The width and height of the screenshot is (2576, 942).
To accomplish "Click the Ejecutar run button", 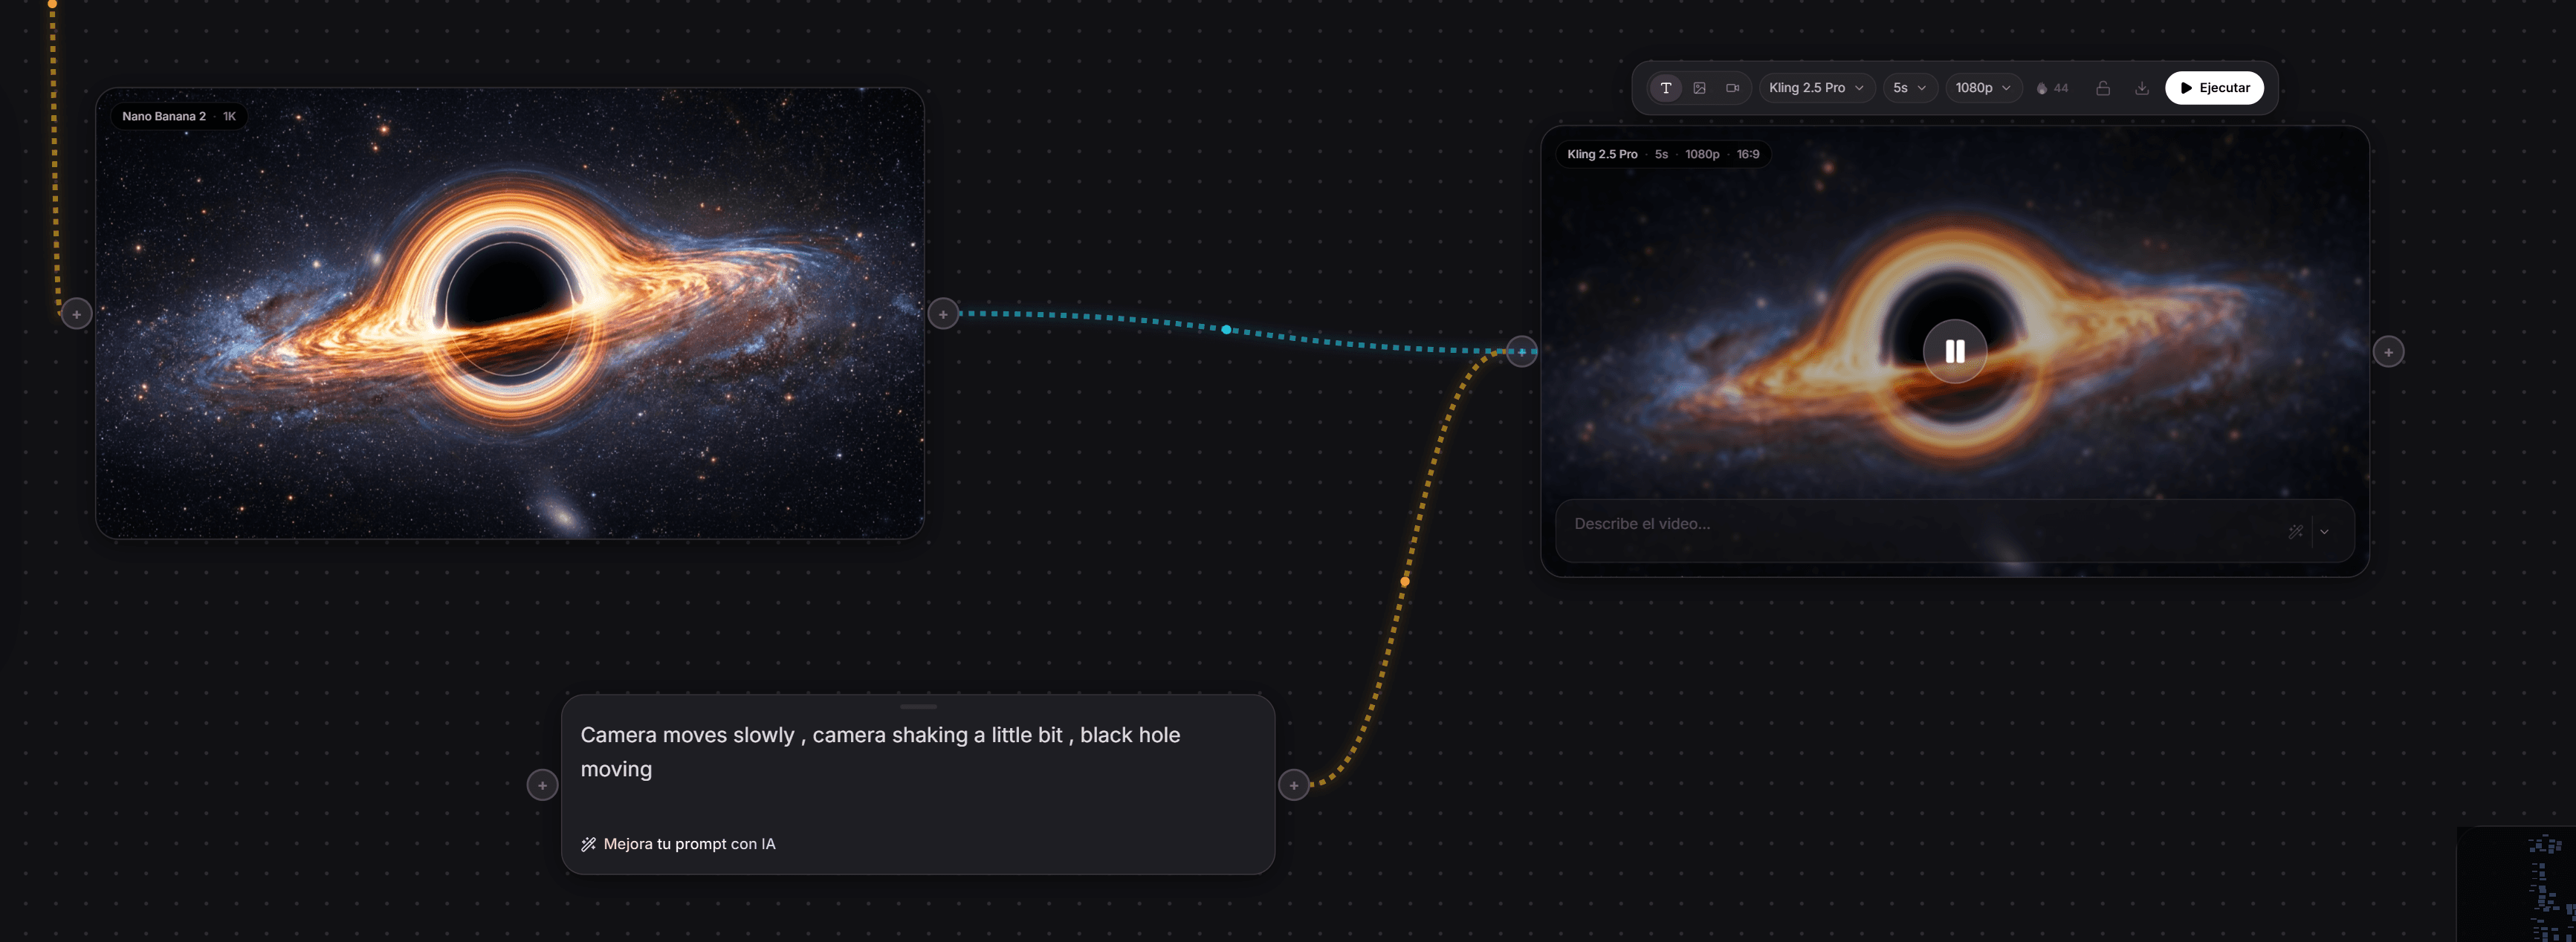I will point(2214,88).
